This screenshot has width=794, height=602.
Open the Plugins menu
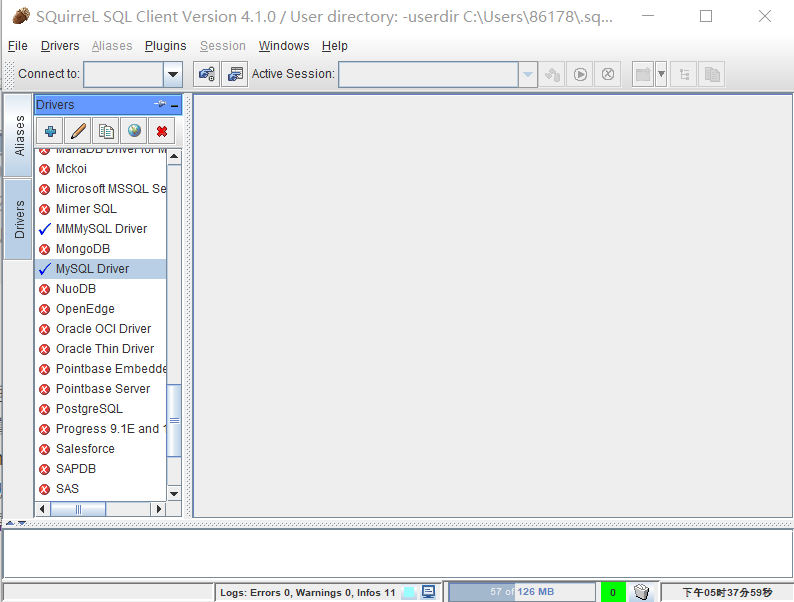(x=165, y=46)
